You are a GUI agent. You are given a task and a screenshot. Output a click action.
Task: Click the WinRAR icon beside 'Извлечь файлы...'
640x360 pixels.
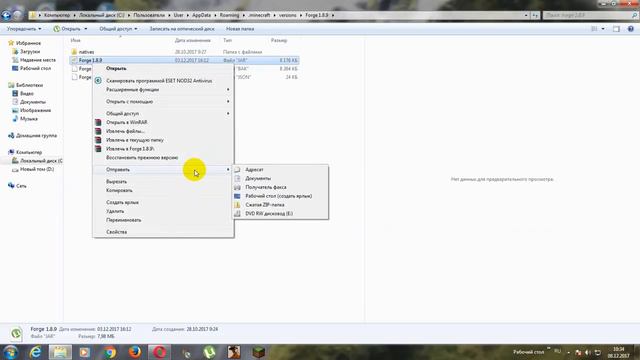point(98,131)
